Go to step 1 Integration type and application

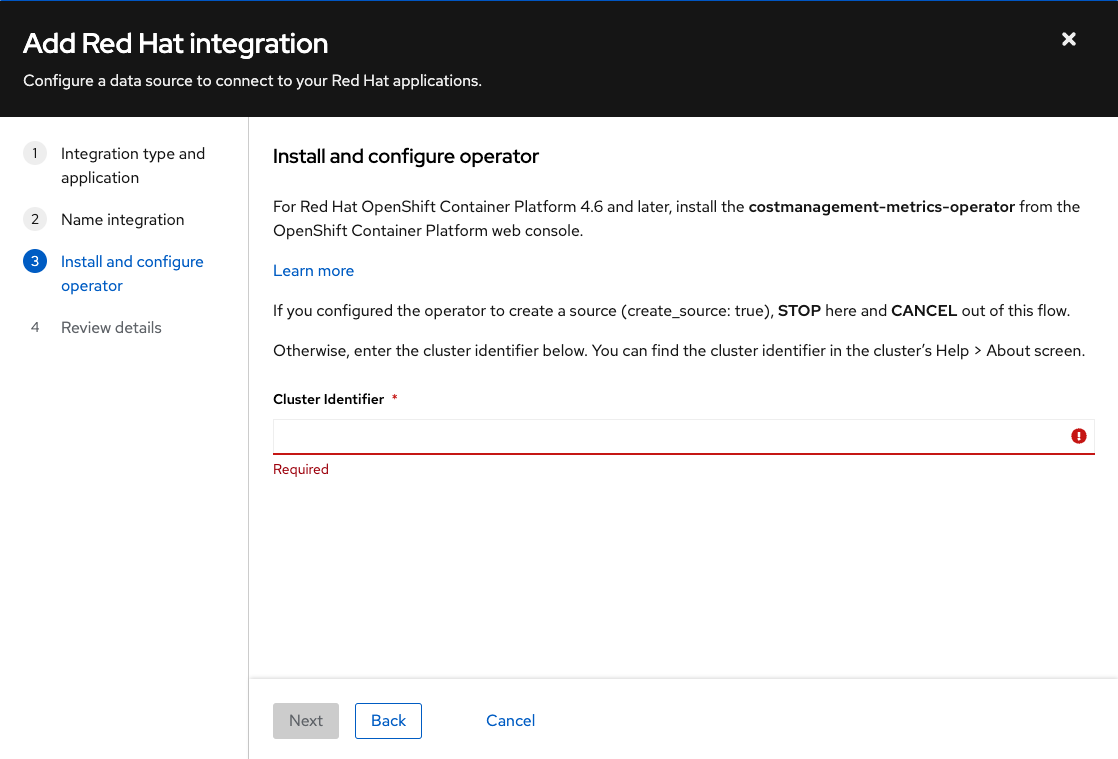click(133, 165)
